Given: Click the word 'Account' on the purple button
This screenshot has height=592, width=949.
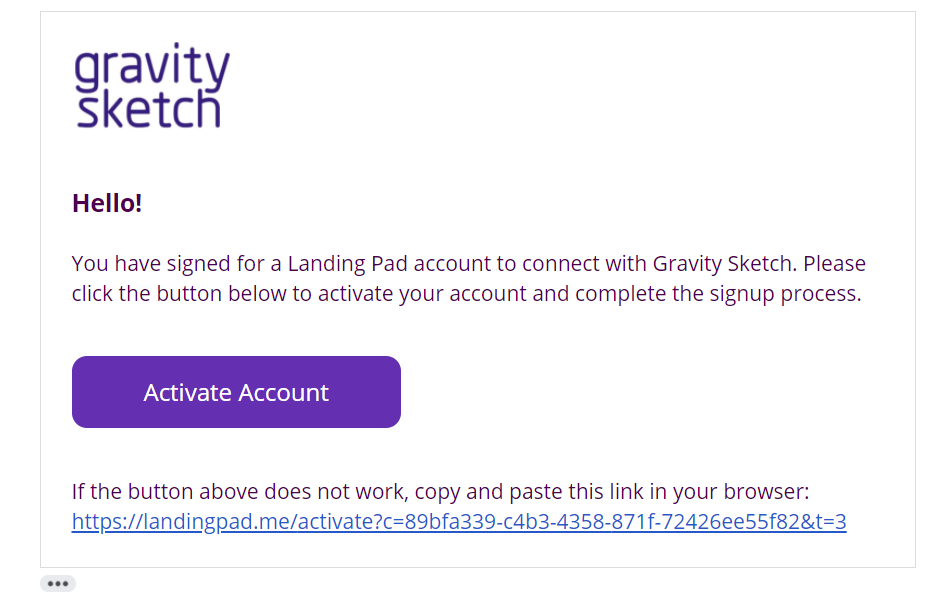Looking at the screenshot, I should (x=283, y=393).
